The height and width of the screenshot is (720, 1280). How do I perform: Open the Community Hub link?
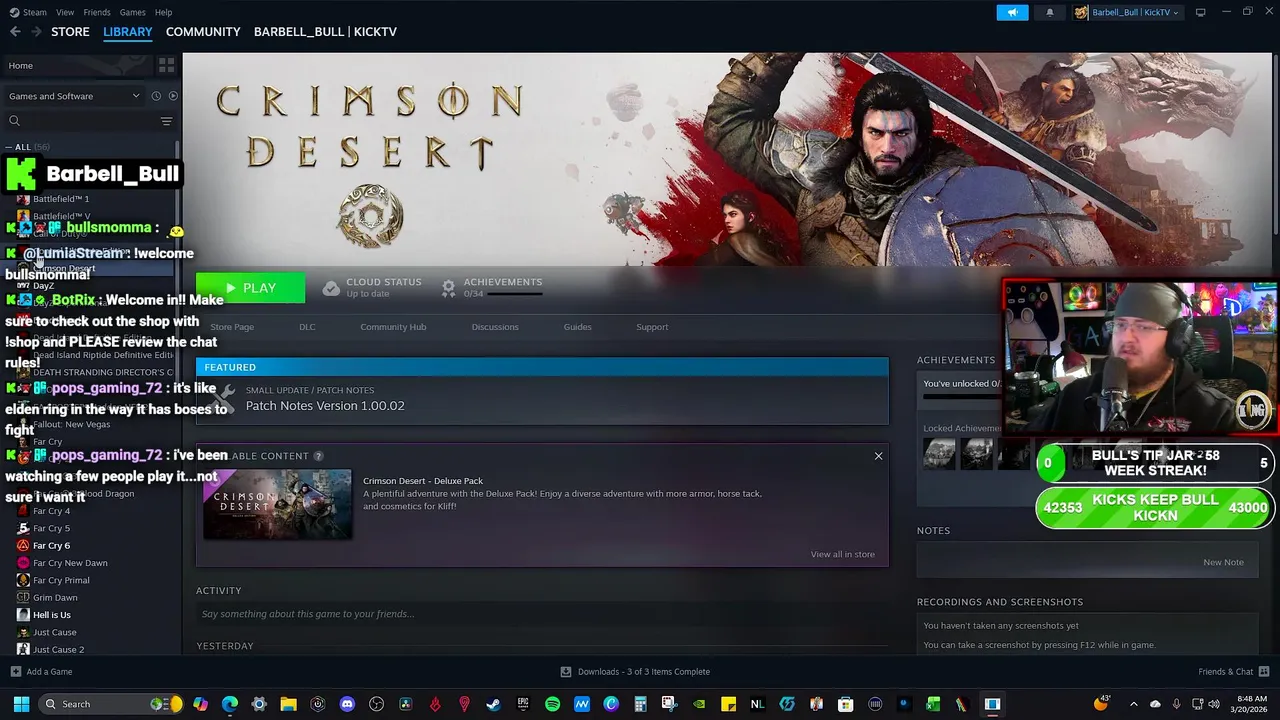tap(393, 327)
